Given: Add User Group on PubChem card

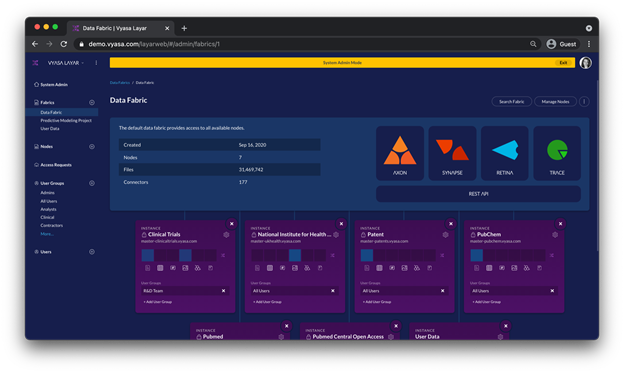Looking at the screenshot, I should (486, 302).
